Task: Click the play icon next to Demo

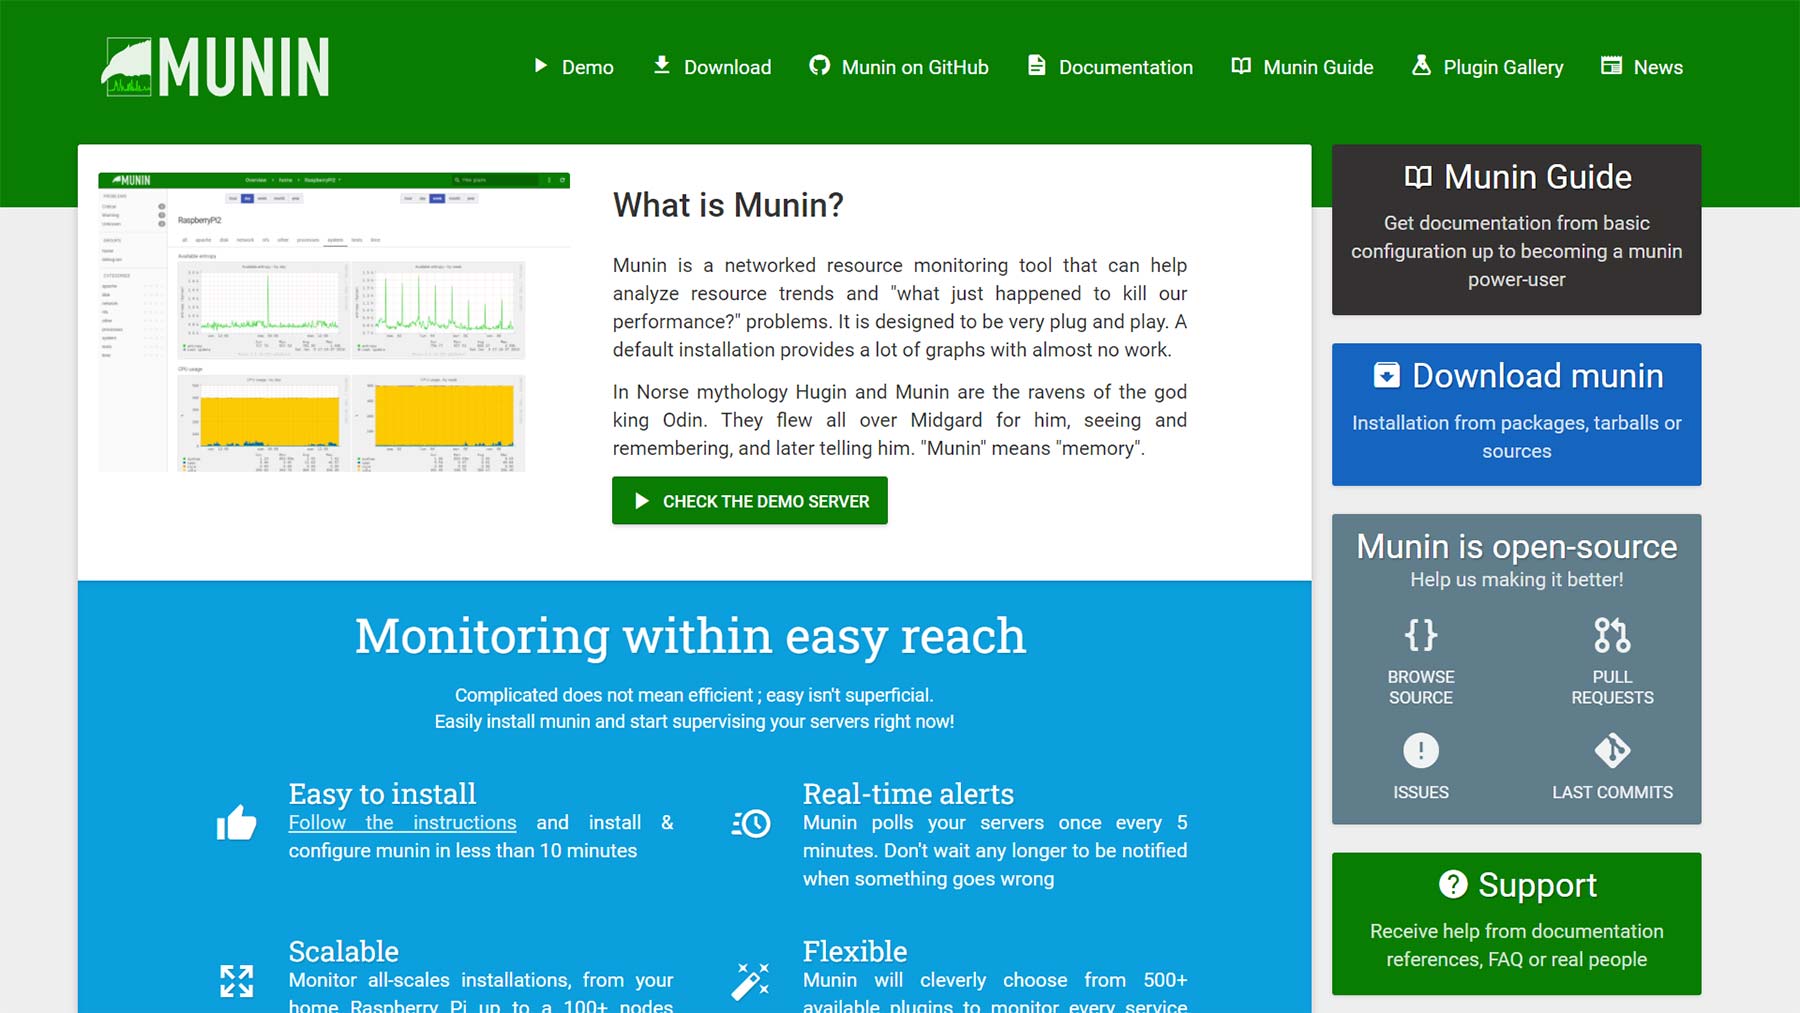Action: 540,66
